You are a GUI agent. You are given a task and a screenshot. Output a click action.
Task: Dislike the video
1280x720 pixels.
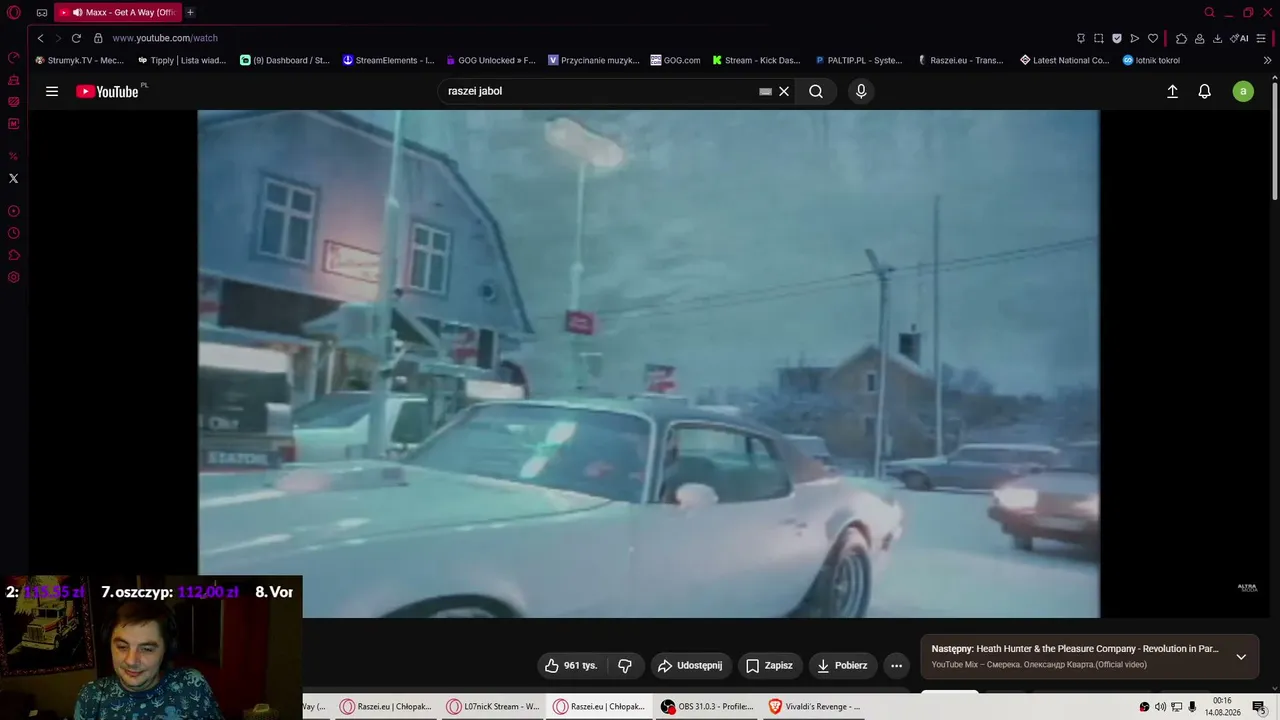click(x=625, y=665)
